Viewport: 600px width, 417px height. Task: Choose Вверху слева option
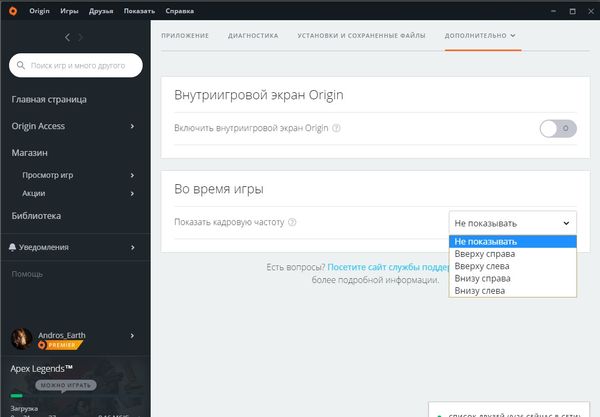coord(513,266)
